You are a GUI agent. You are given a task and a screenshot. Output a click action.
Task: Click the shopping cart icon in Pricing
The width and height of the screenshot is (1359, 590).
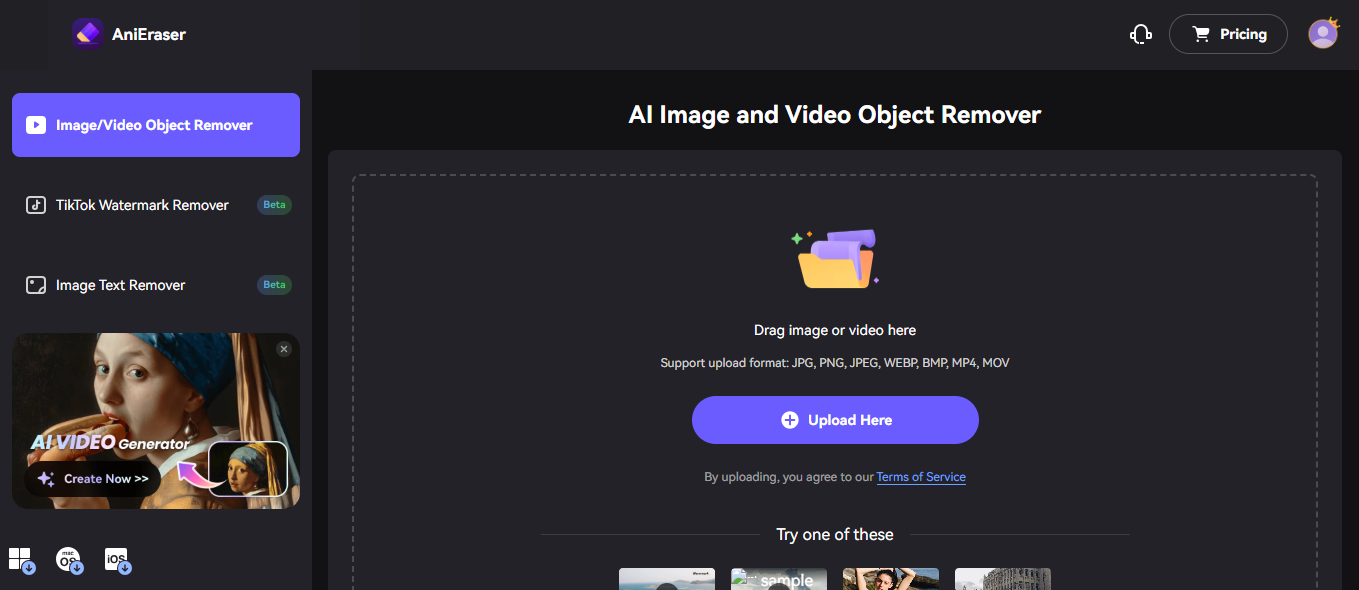click(1201, 33)
